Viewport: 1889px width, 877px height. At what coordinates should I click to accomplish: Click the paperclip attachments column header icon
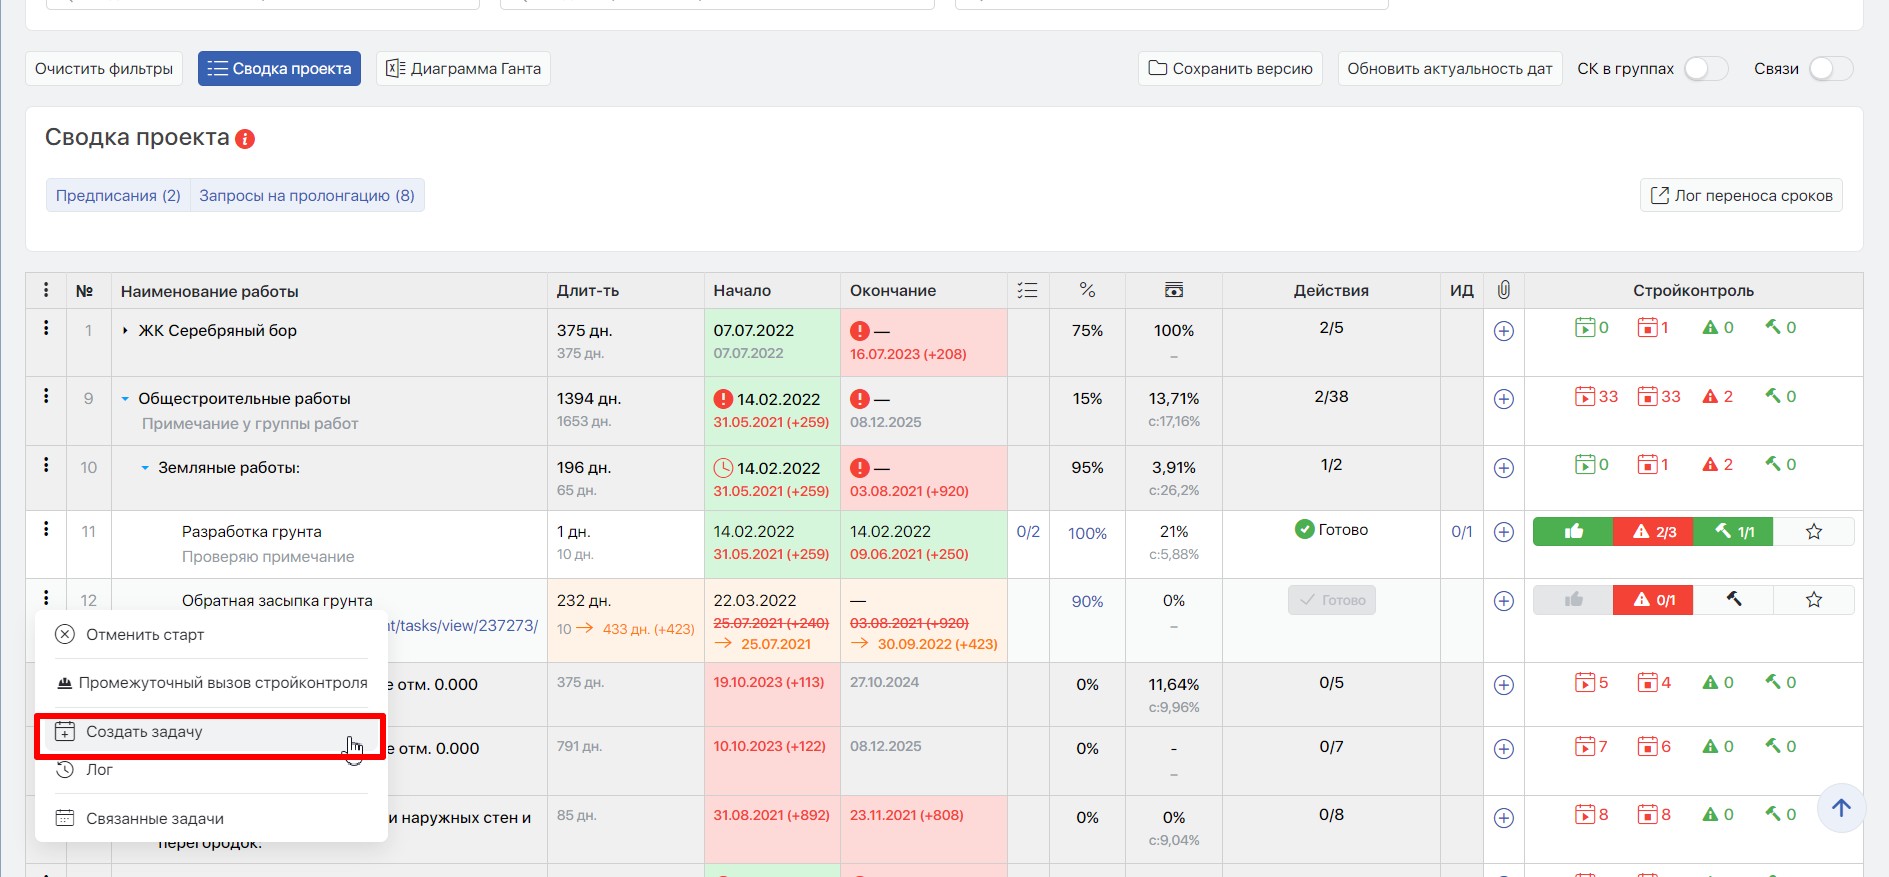coord(1503,290)
